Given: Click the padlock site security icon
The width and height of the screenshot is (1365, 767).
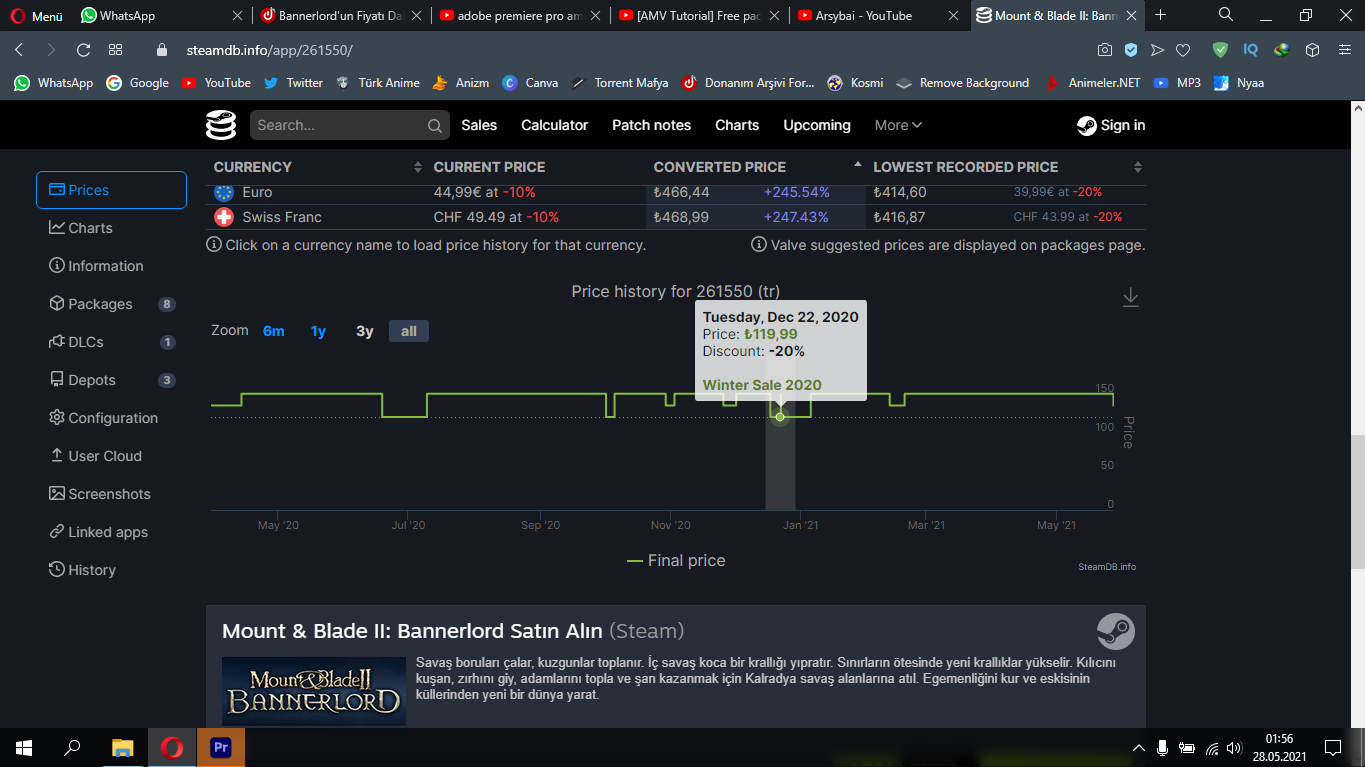Looking at the screenshot, I should [162, 50].
